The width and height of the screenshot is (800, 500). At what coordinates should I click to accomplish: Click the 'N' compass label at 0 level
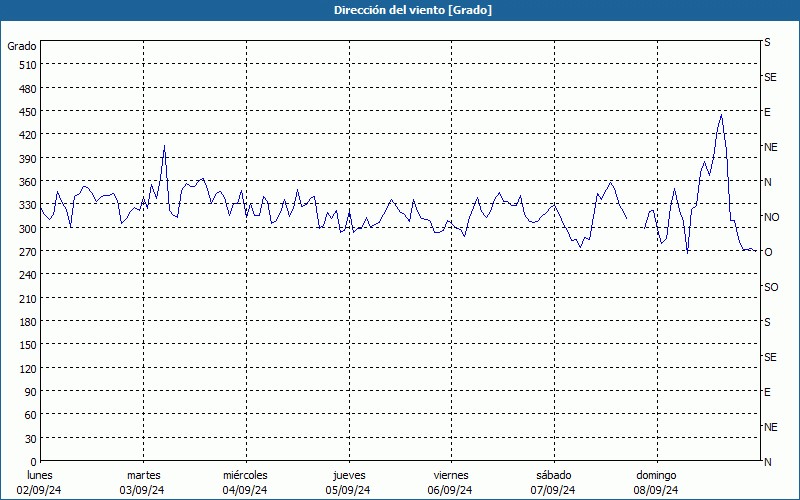[x=768, y=462]
